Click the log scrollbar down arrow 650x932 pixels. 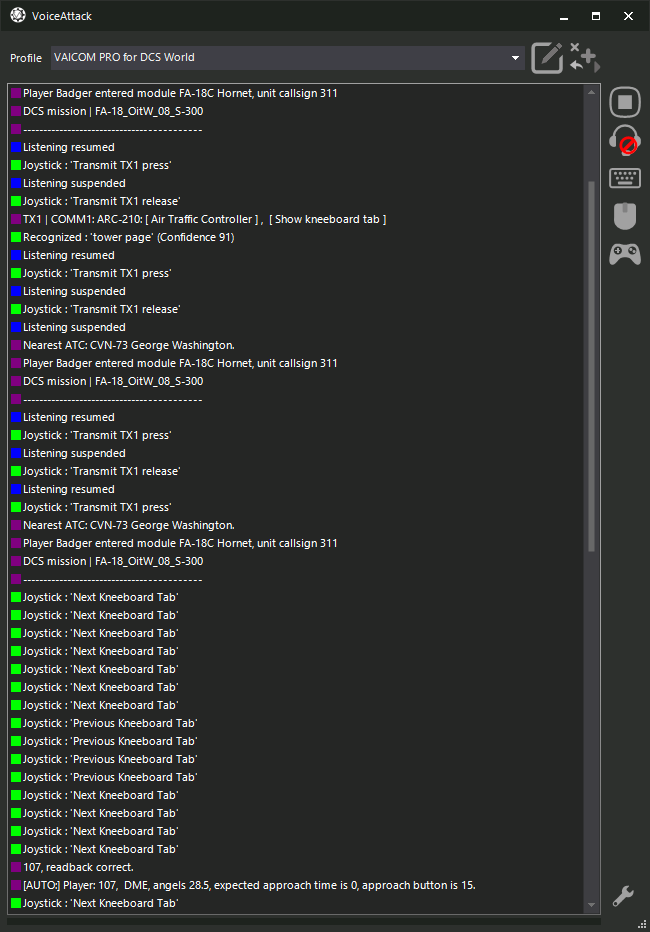[x=591, y=905]
